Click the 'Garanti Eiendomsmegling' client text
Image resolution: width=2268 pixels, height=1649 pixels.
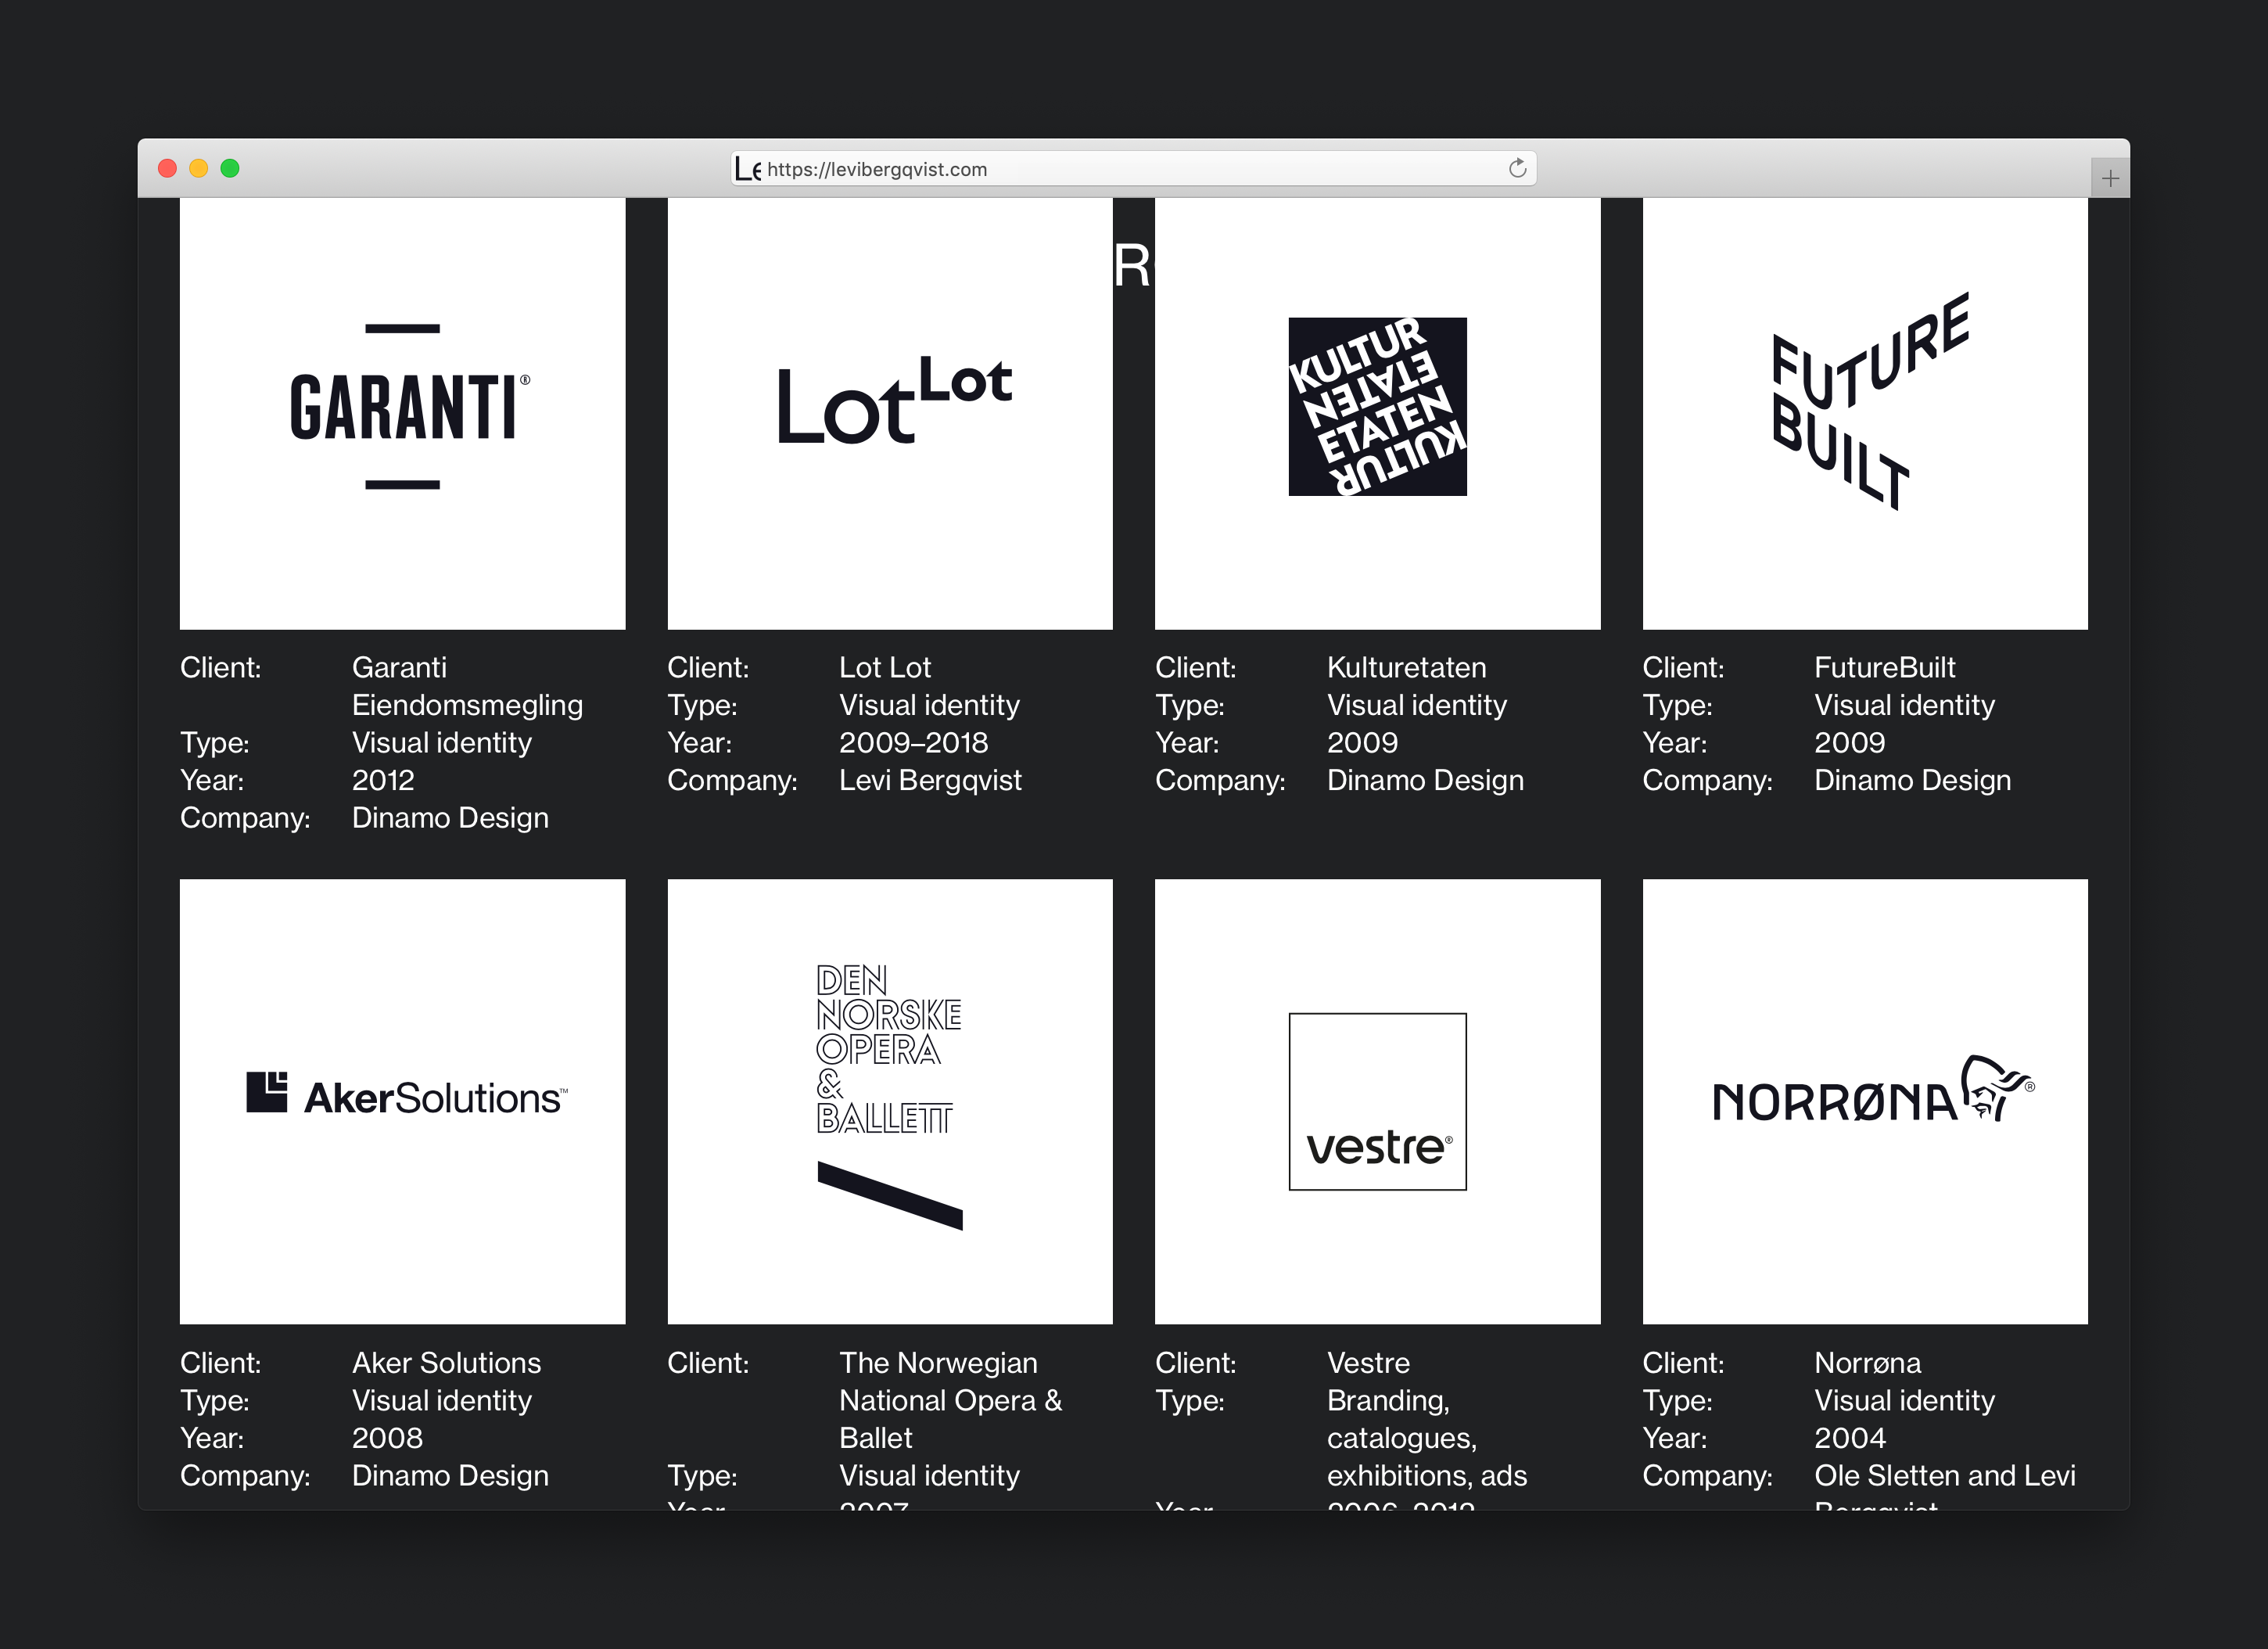click(x=467, y=686)
